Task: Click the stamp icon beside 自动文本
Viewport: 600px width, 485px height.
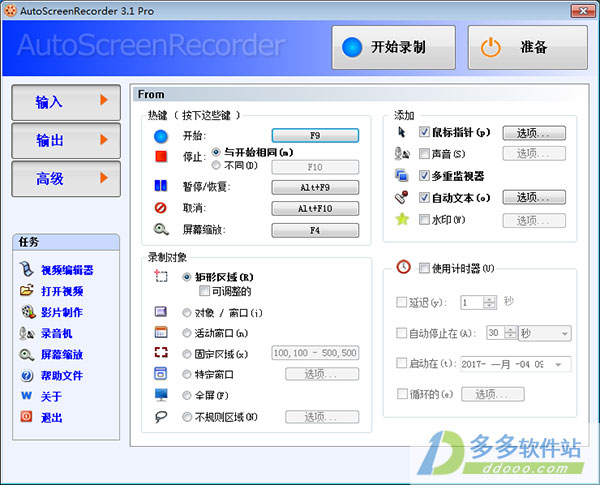Action: (401, 197)
